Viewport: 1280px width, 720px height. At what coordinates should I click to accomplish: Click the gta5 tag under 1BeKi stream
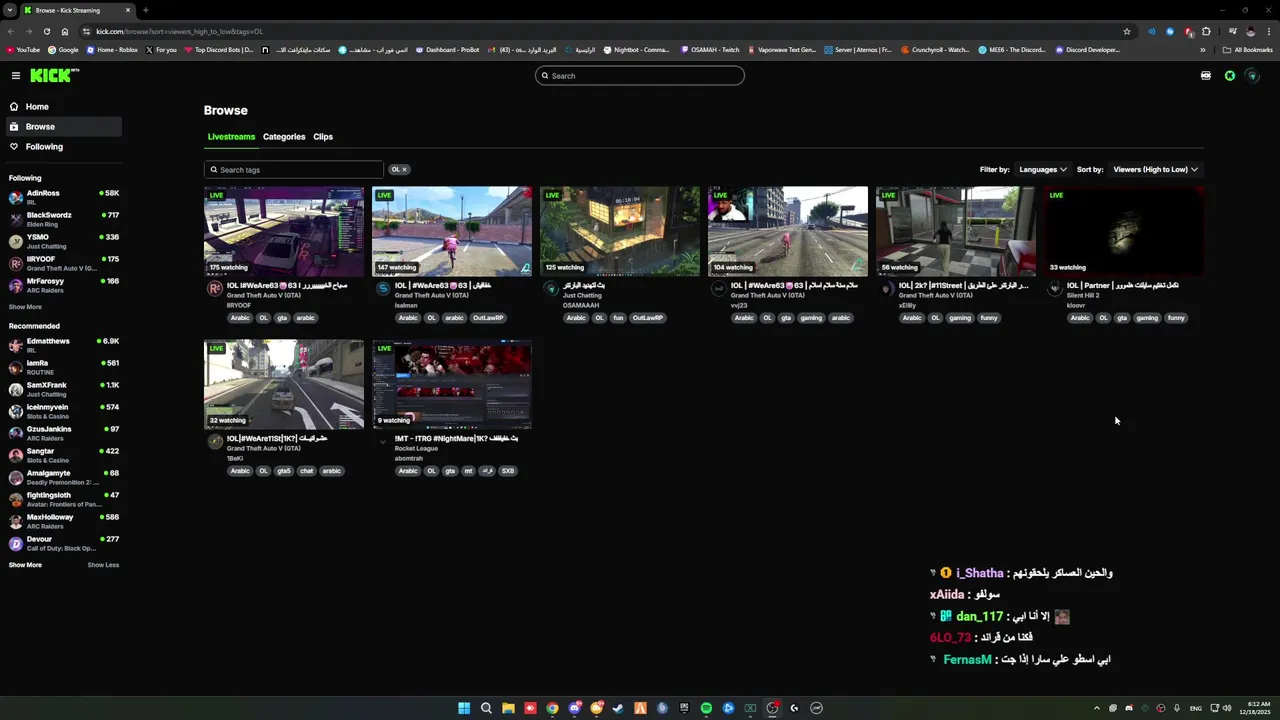tap(284, 471)
